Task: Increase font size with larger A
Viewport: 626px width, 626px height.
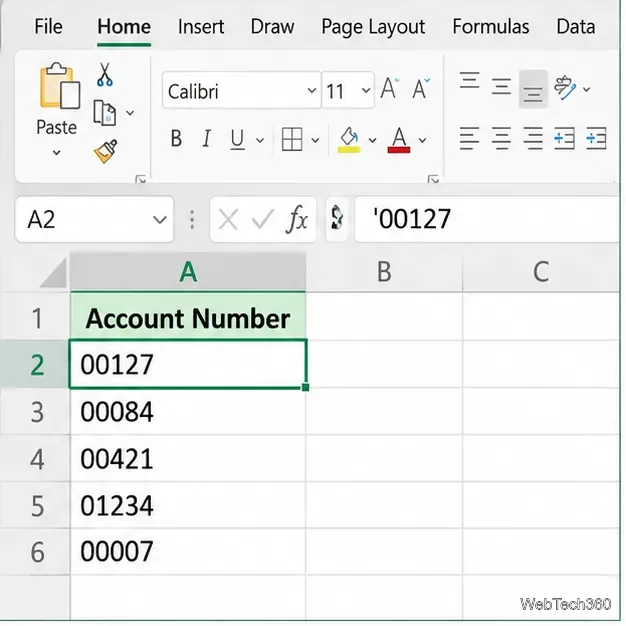Action: [x=389, y=89]
